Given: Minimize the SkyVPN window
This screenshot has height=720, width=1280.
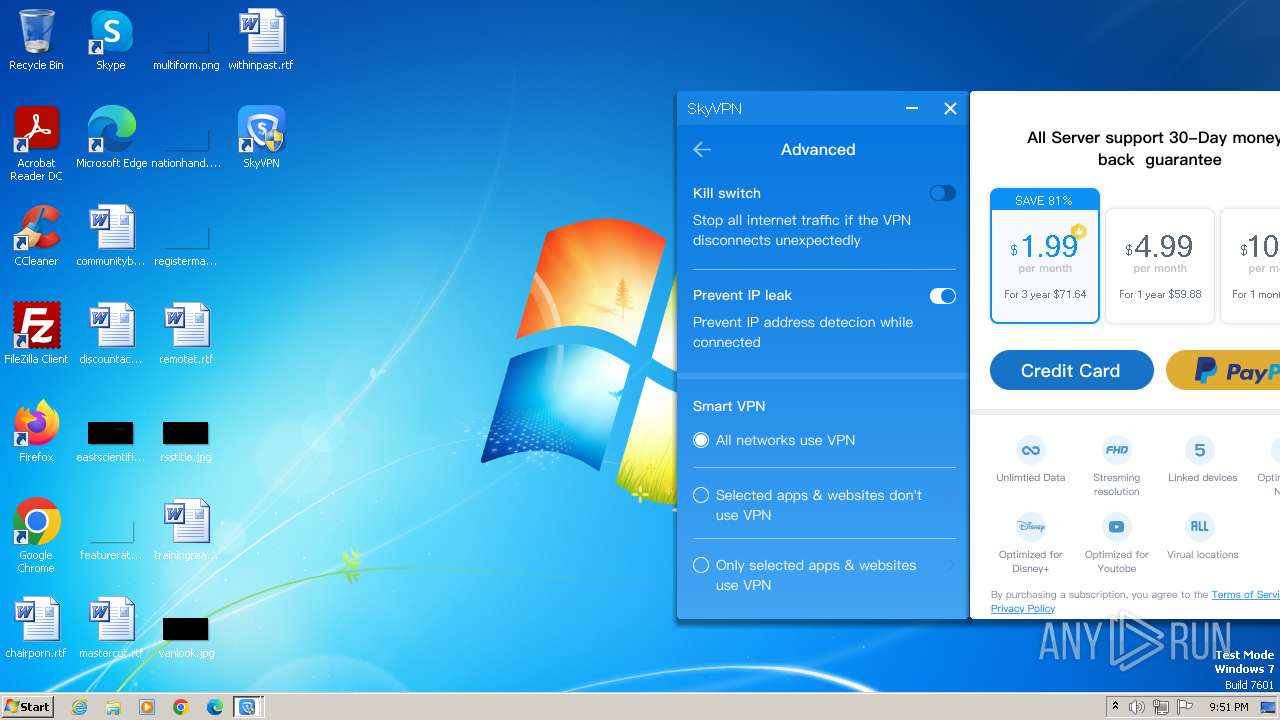Looking at the screenshot, I should pyautogui.click(x=912, y=108).
